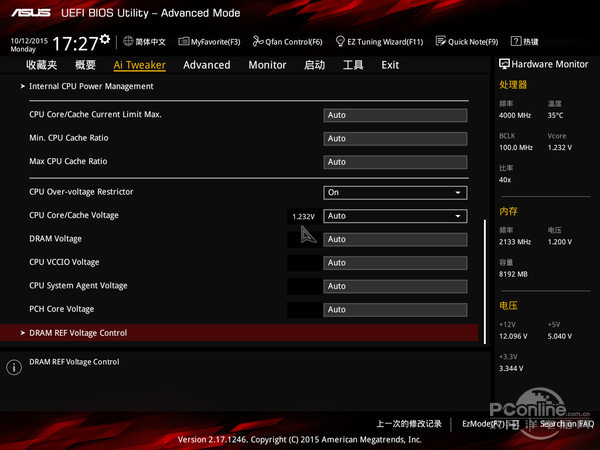Expand Internal CPU Power Management submenu
This screenshot has height=450, width=600.
pos(91,86)
